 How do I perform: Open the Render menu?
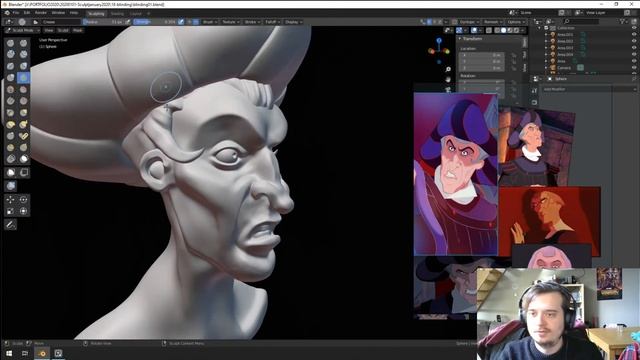[41, 13]
